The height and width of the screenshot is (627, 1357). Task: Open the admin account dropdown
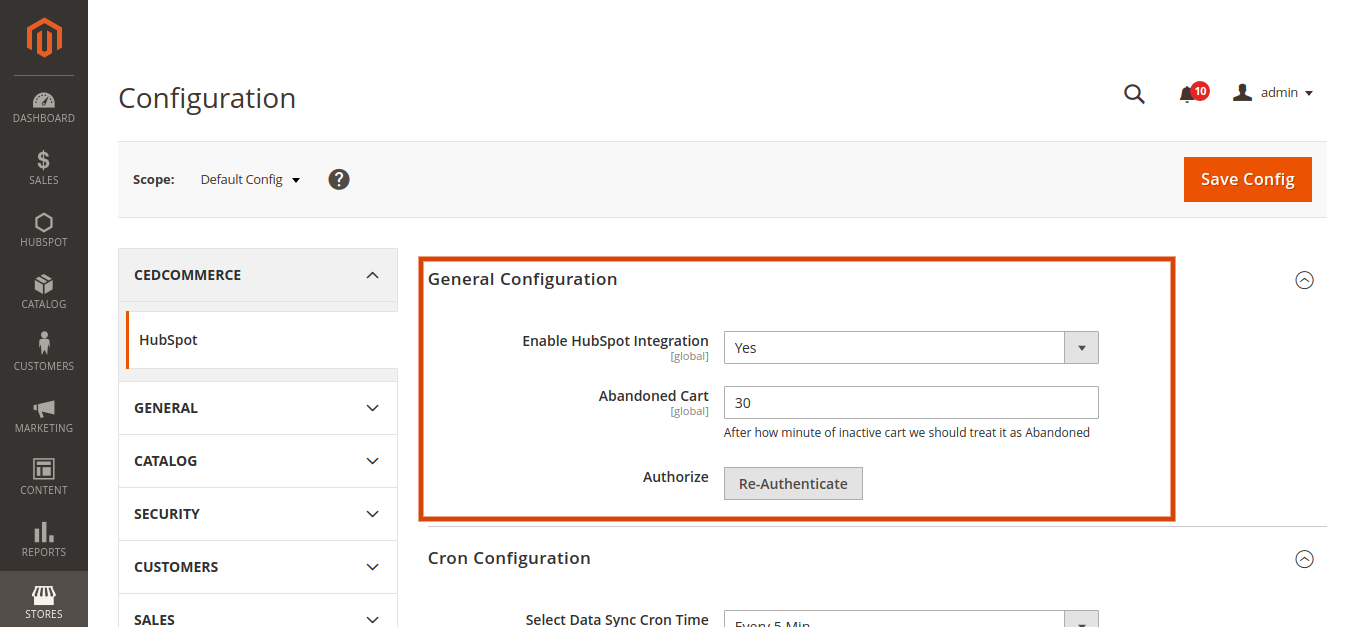[x=1273, y=93]
